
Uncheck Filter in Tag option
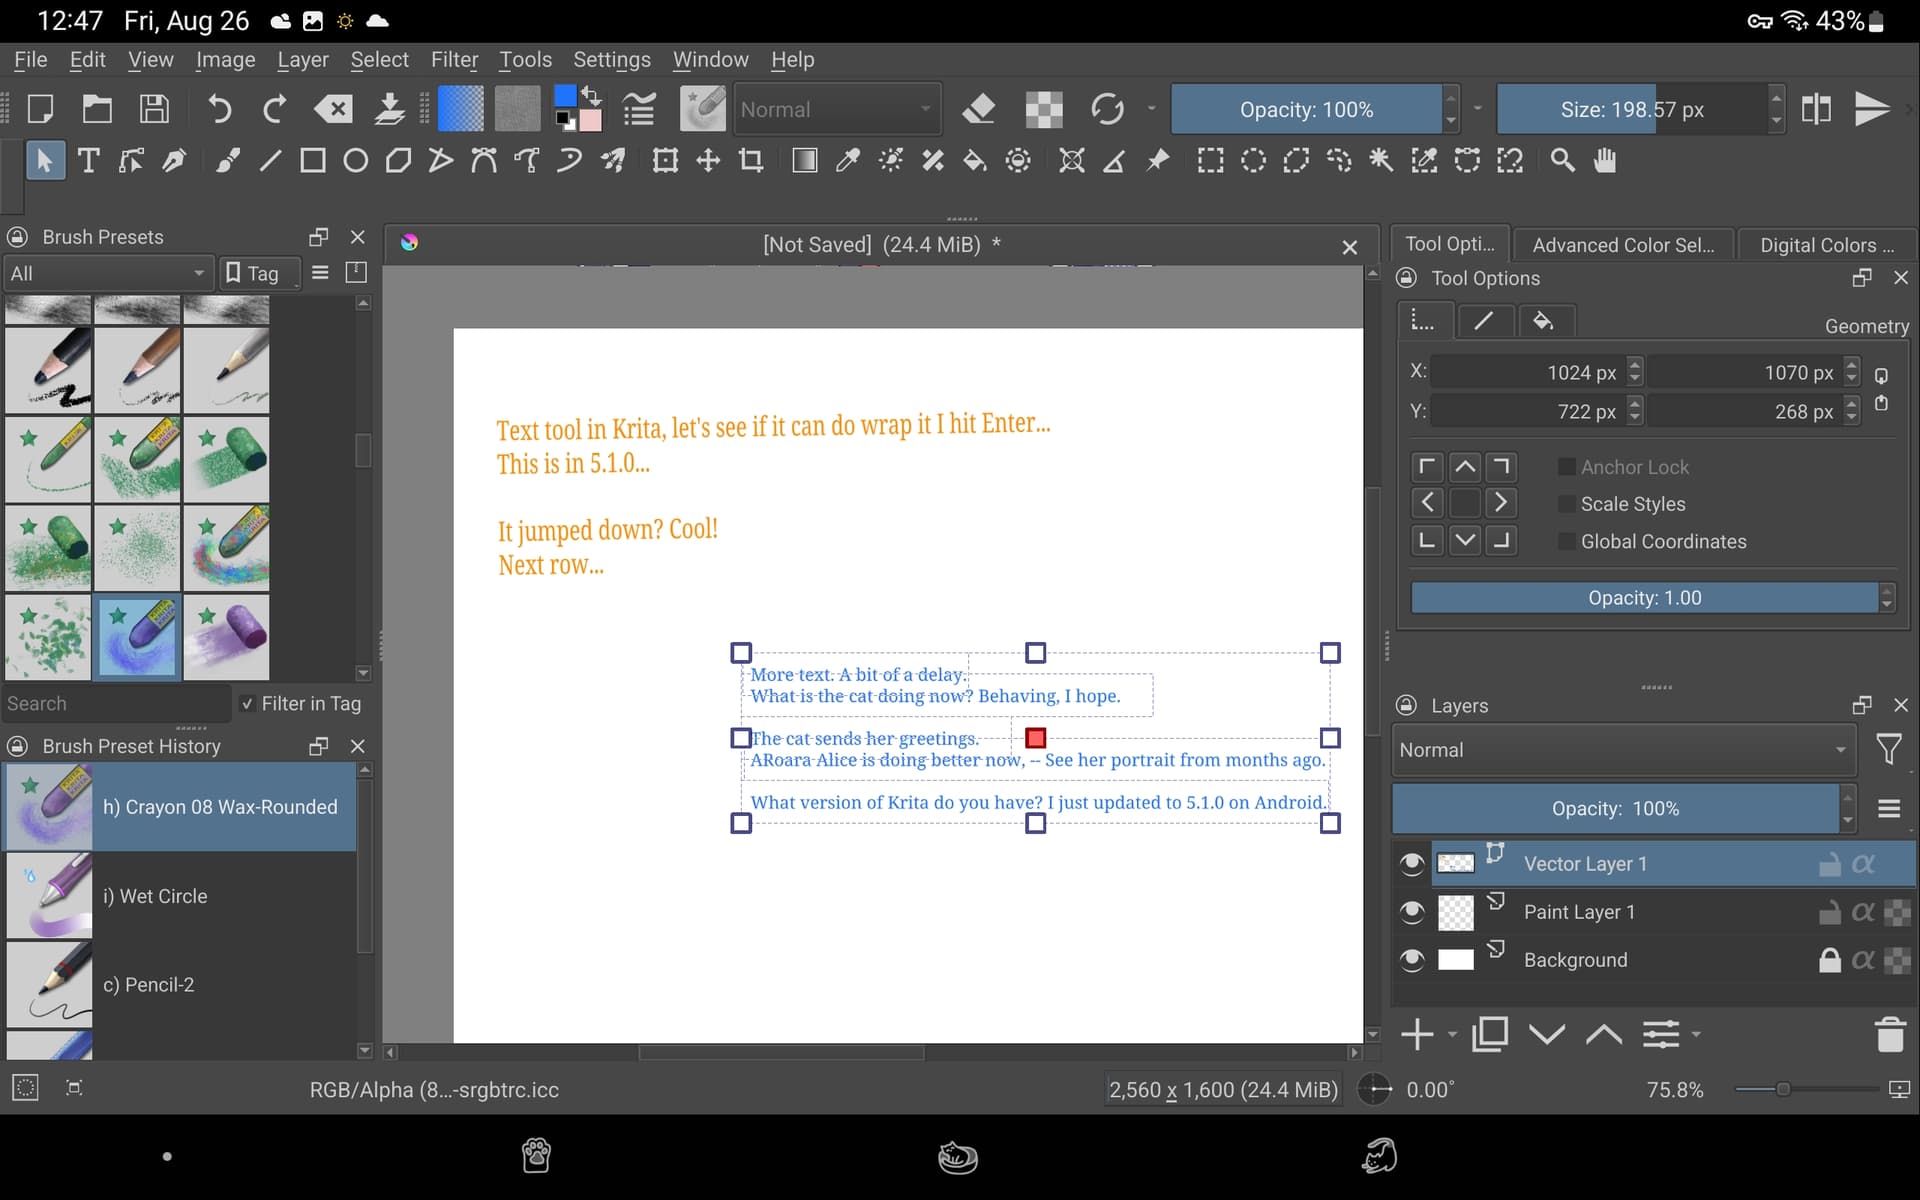(247, 704)
